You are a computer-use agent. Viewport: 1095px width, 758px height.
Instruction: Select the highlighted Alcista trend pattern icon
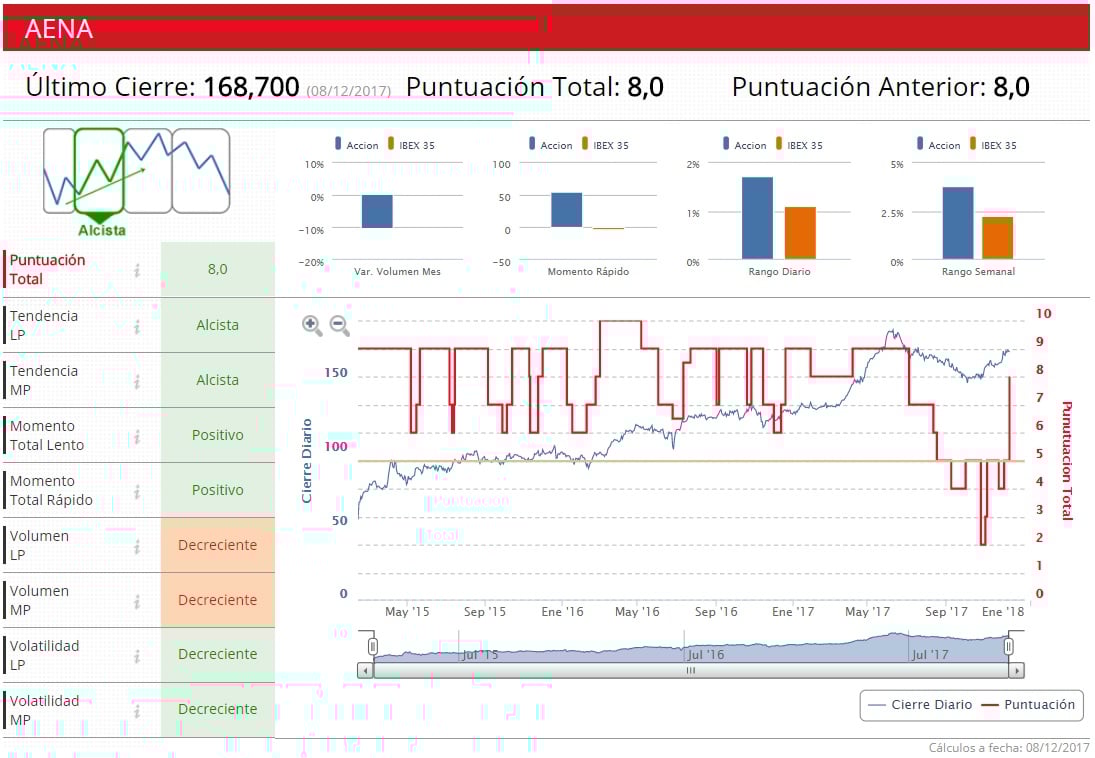[x=99, y=171]
